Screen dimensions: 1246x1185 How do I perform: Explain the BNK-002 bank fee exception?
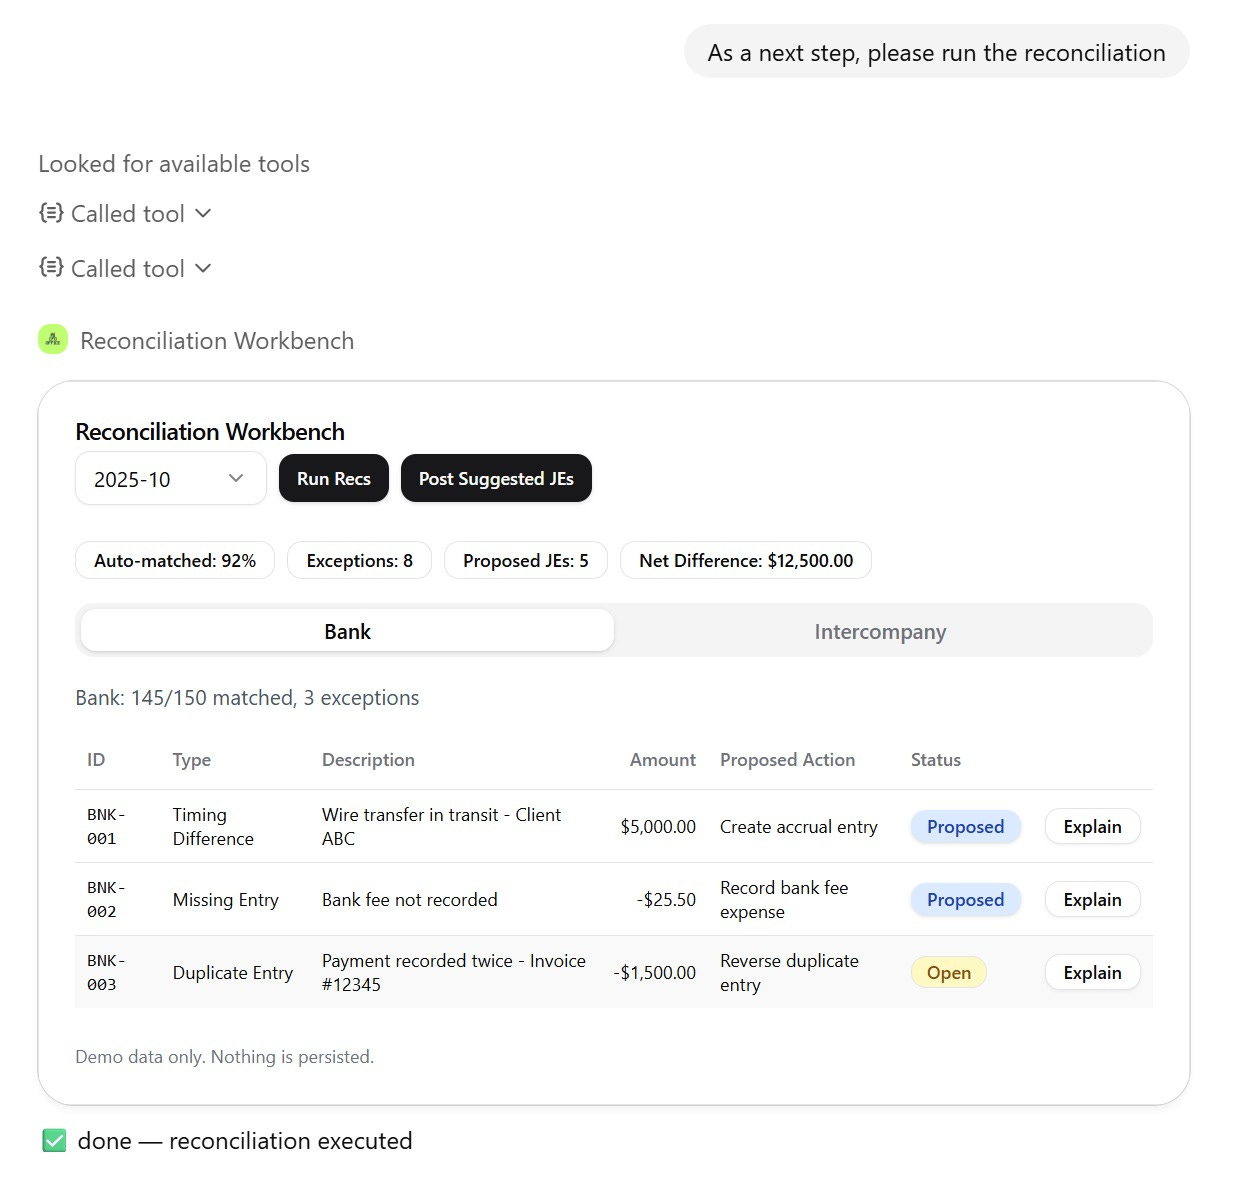click(1092, 900)
